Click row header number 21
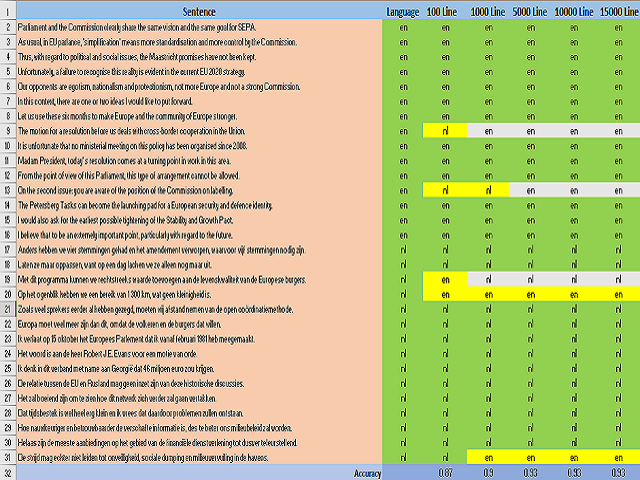 click(8, 309)
